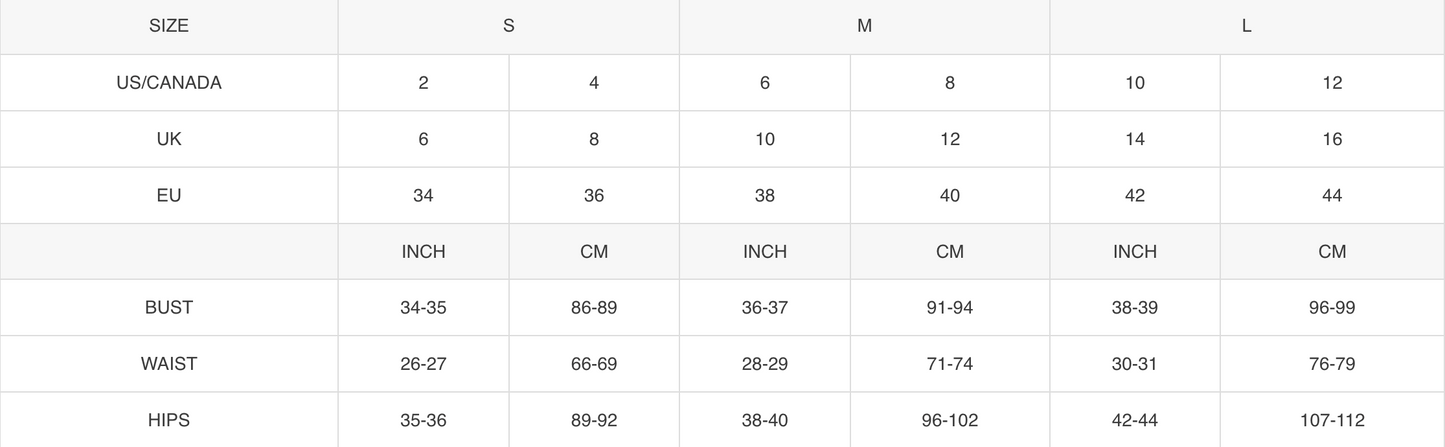Click the EU row label
1445x447 pixels.
tap(169, 195)
